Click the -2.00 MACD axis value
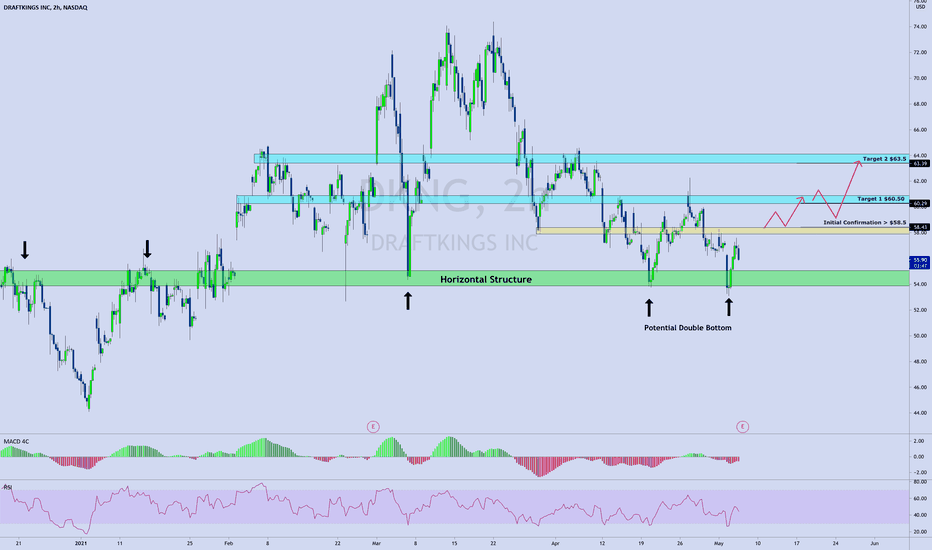This screenshot has height=550, width=932. [918, 472]
